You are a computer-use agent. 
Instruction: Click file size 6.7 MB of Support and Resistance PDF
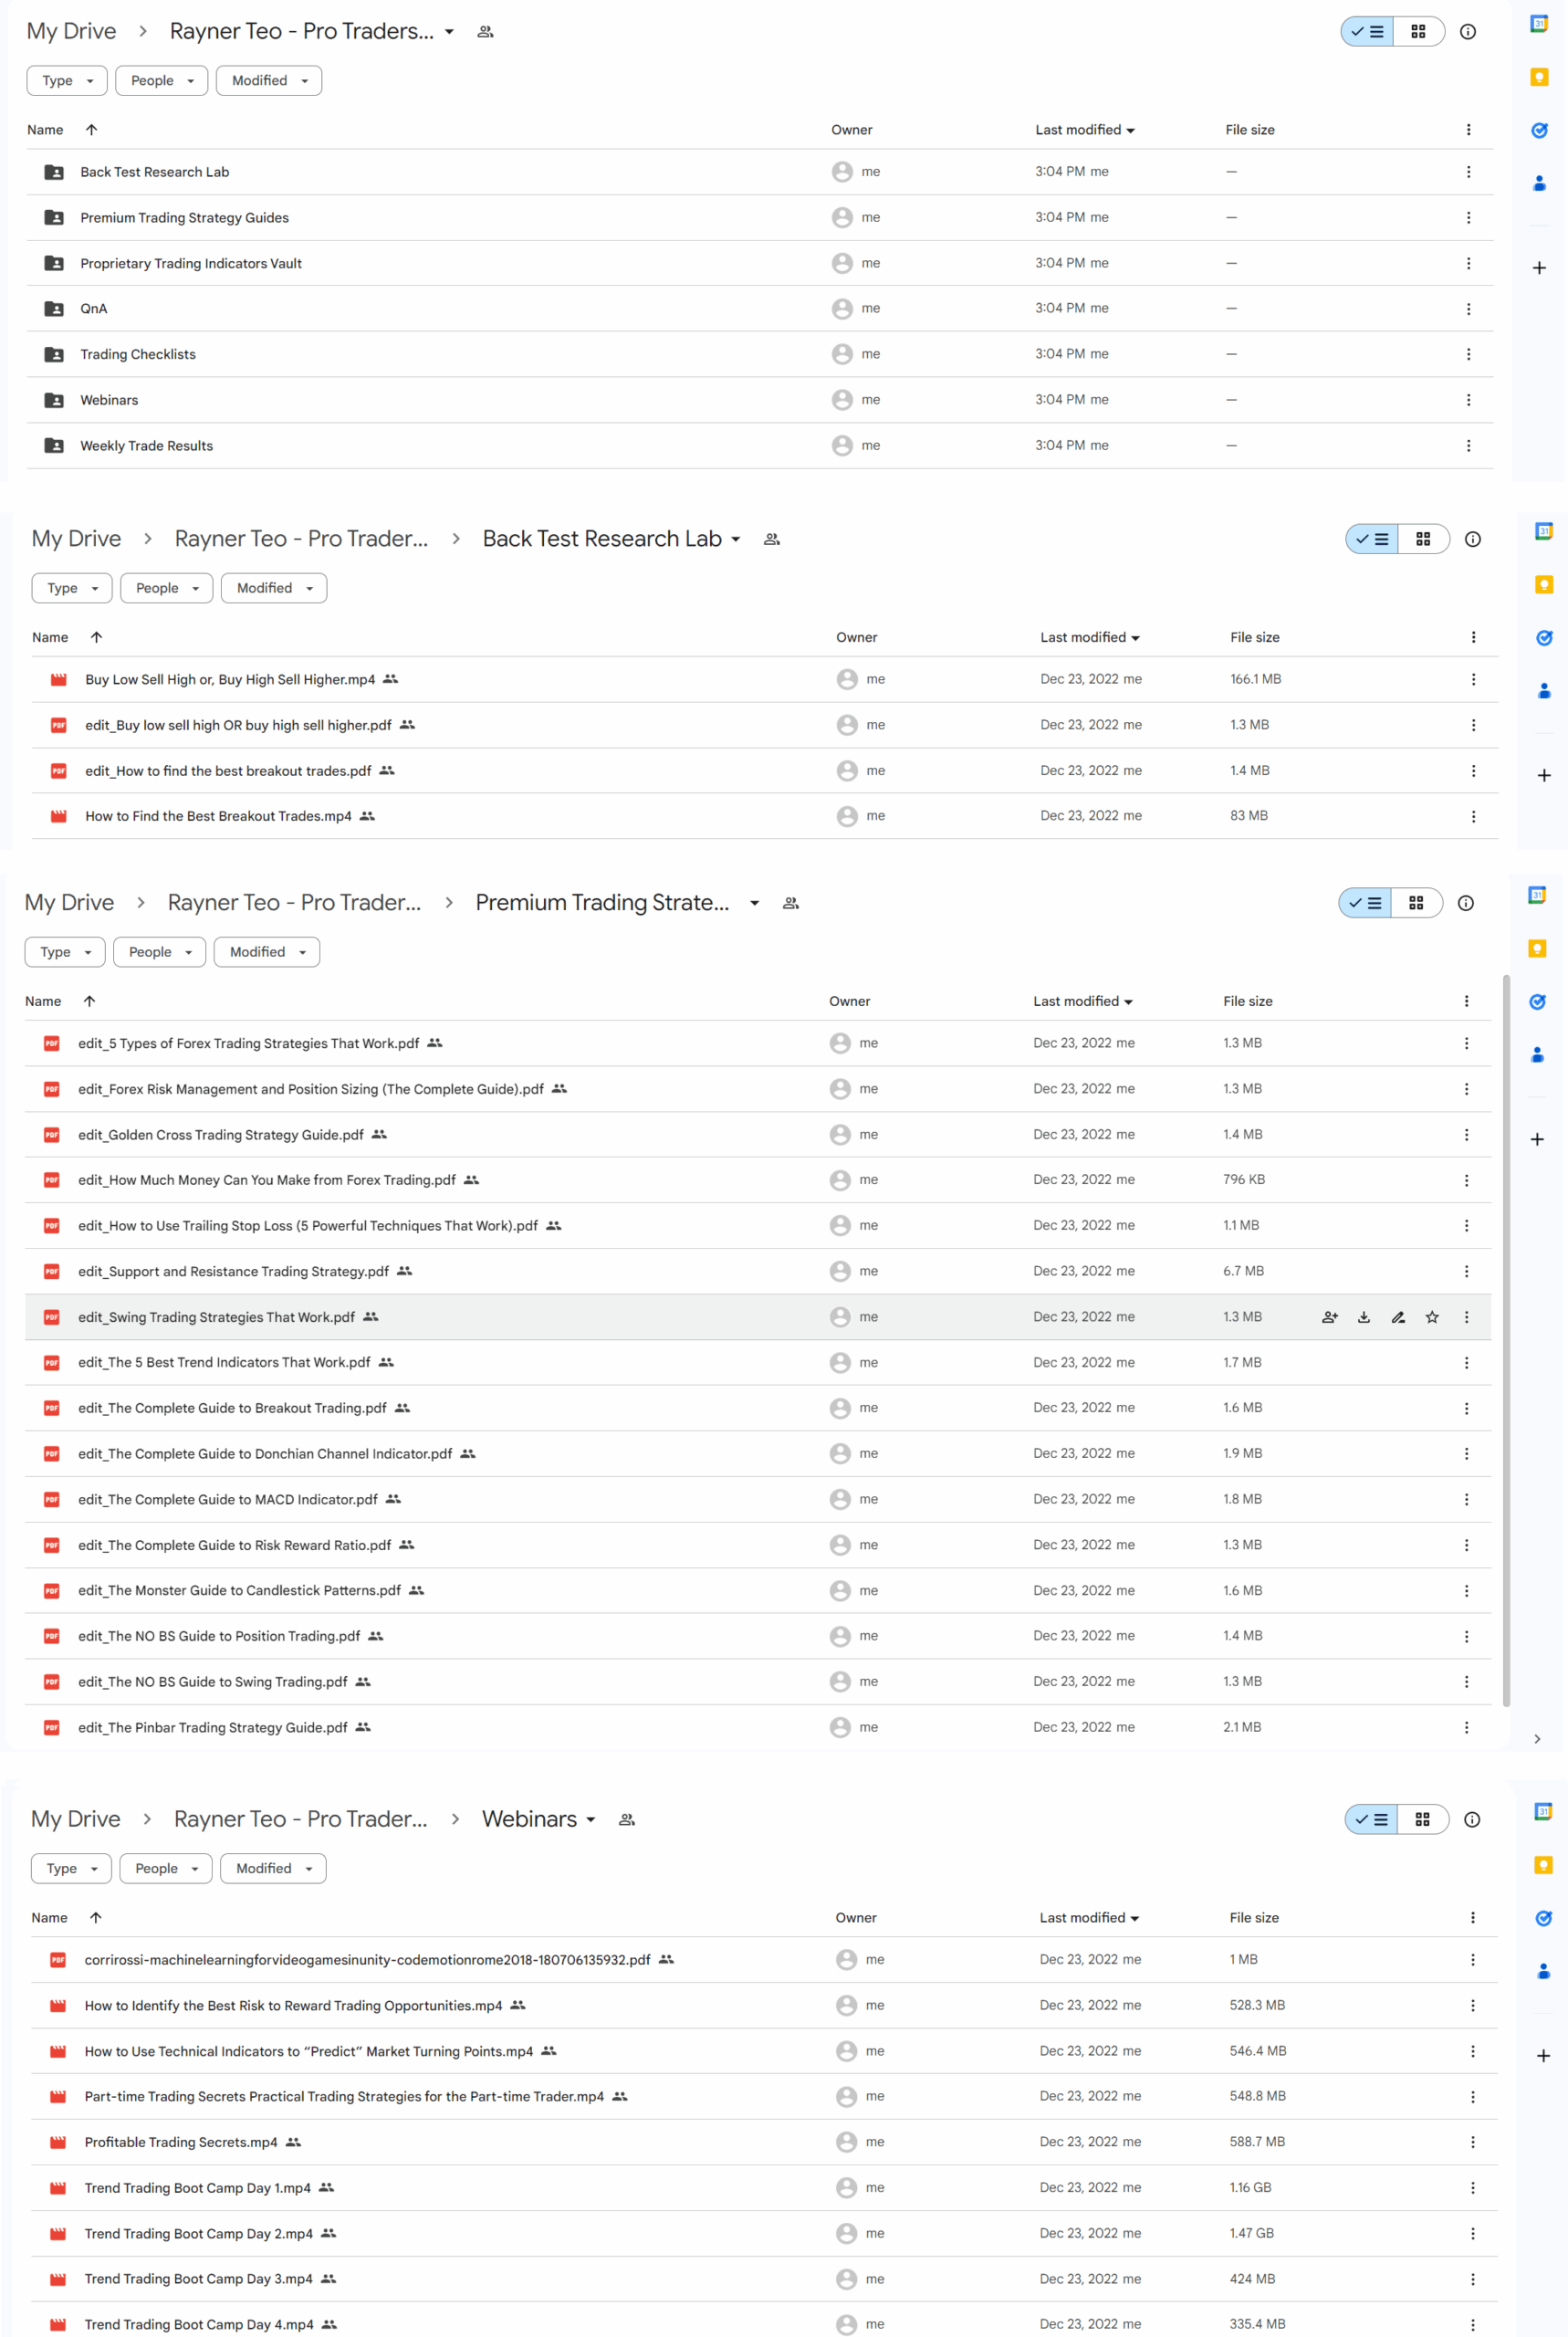click(x=1243, y=1271)
